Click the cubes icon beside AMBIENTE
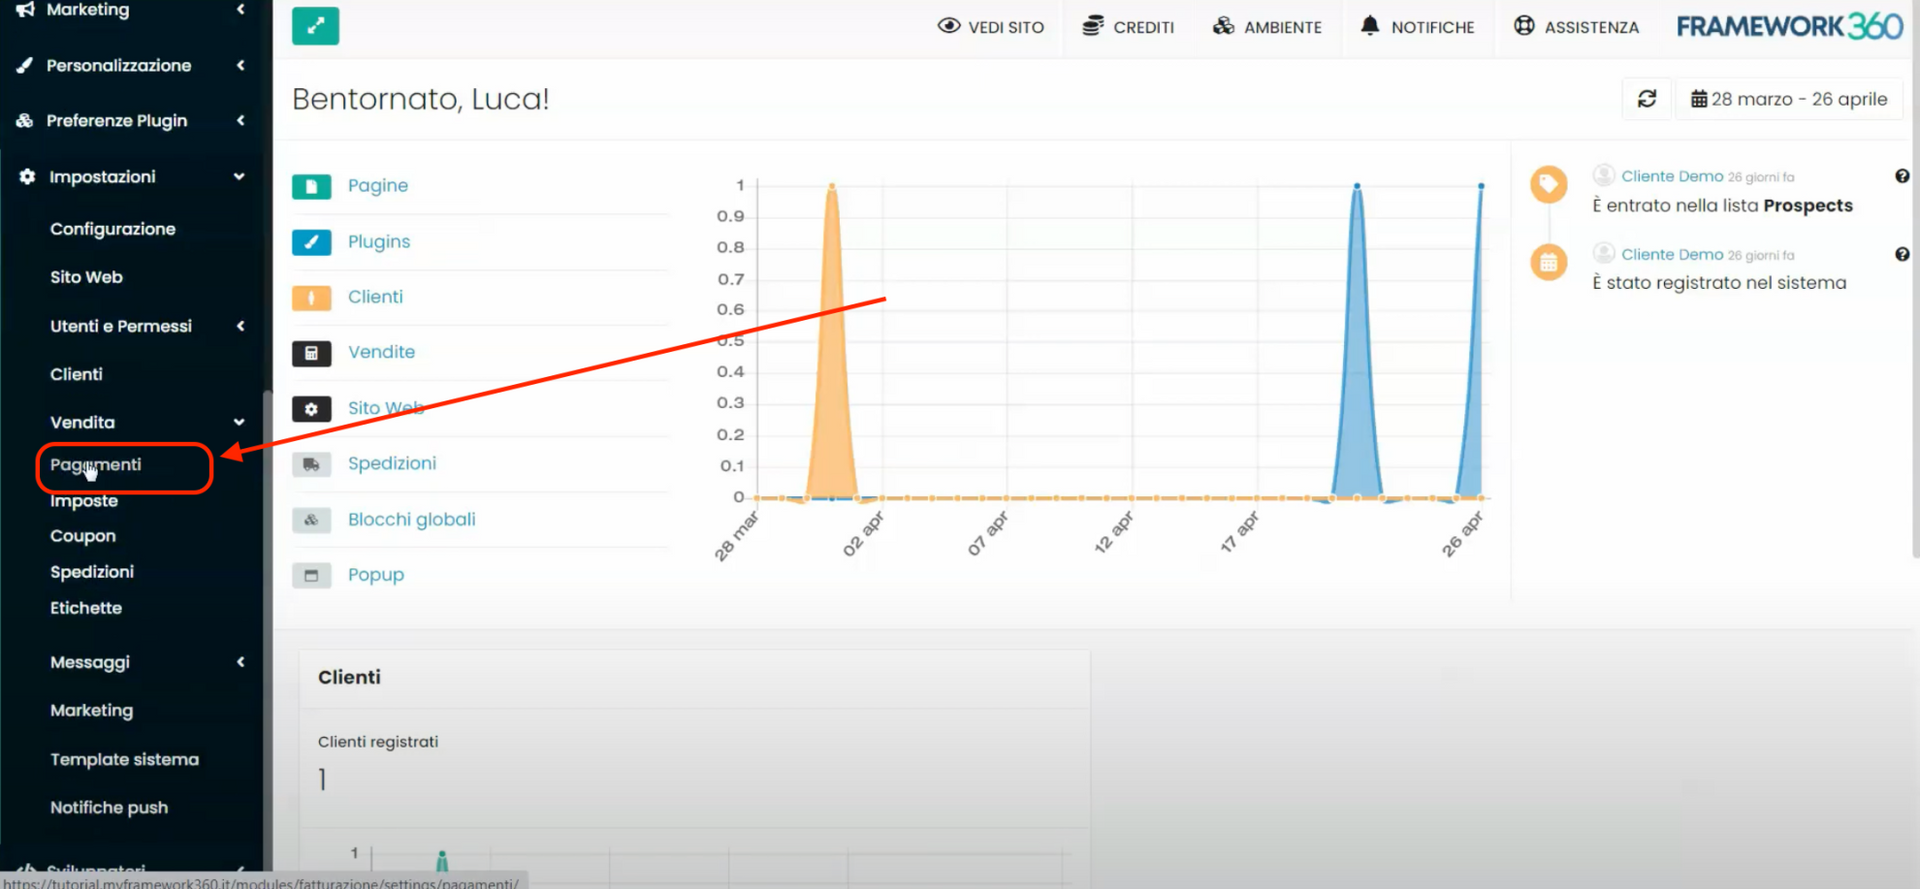This screenshot has width=1920, height=889. [x=1223, y=26]
